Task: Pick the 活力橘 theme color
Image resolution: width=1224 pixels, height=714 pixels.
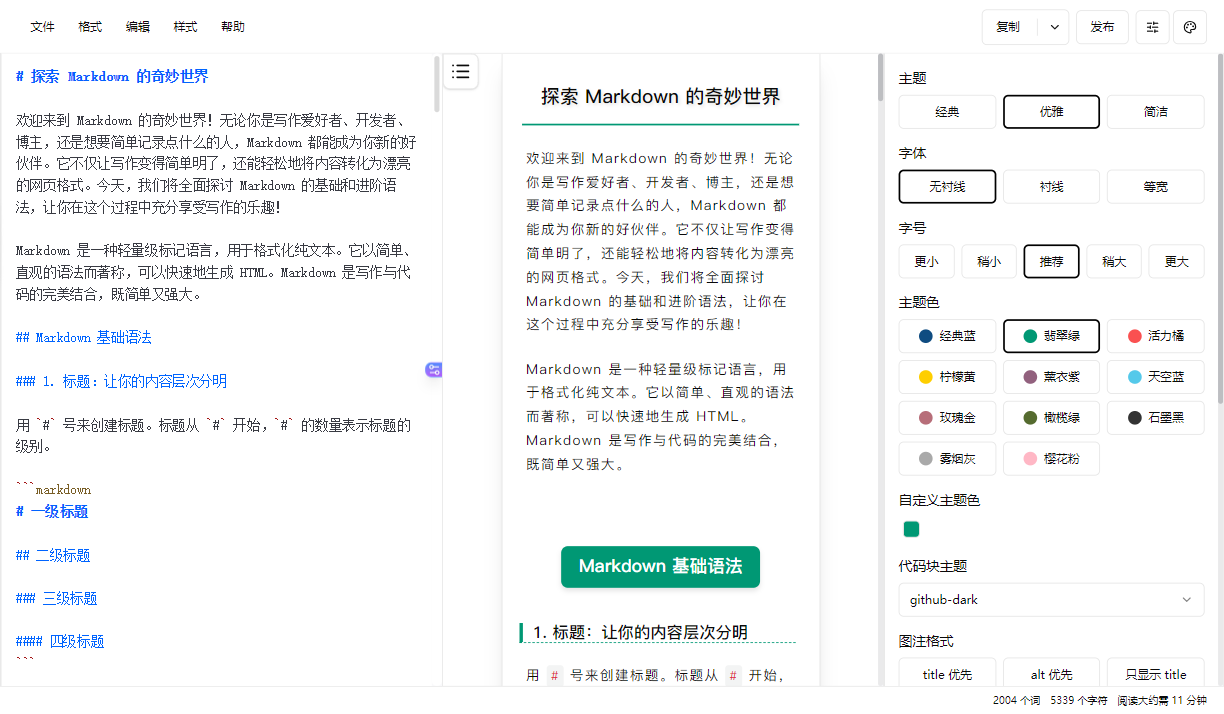Action: point(1155,336)
